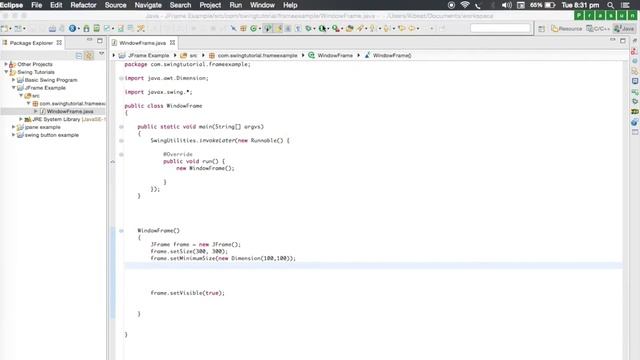Image resolution: width=640 pixels, height=360 pixels.
Task: Click the Run launch toolbar icon
Action: click(x=322, y=28)
